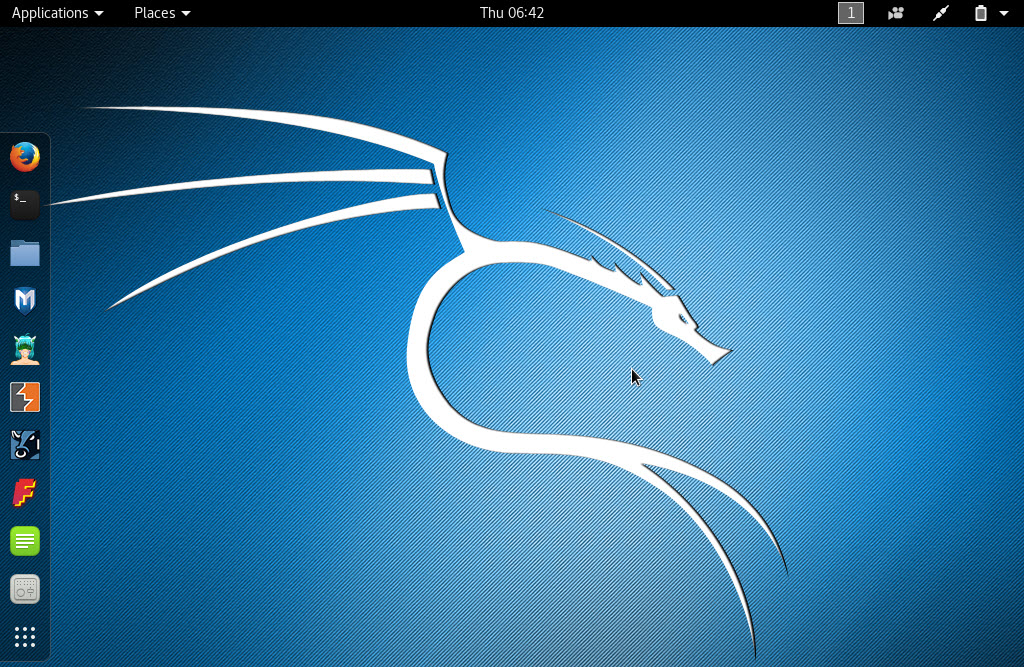
Task: Launch Firefox from the dock
Action: 25,157
